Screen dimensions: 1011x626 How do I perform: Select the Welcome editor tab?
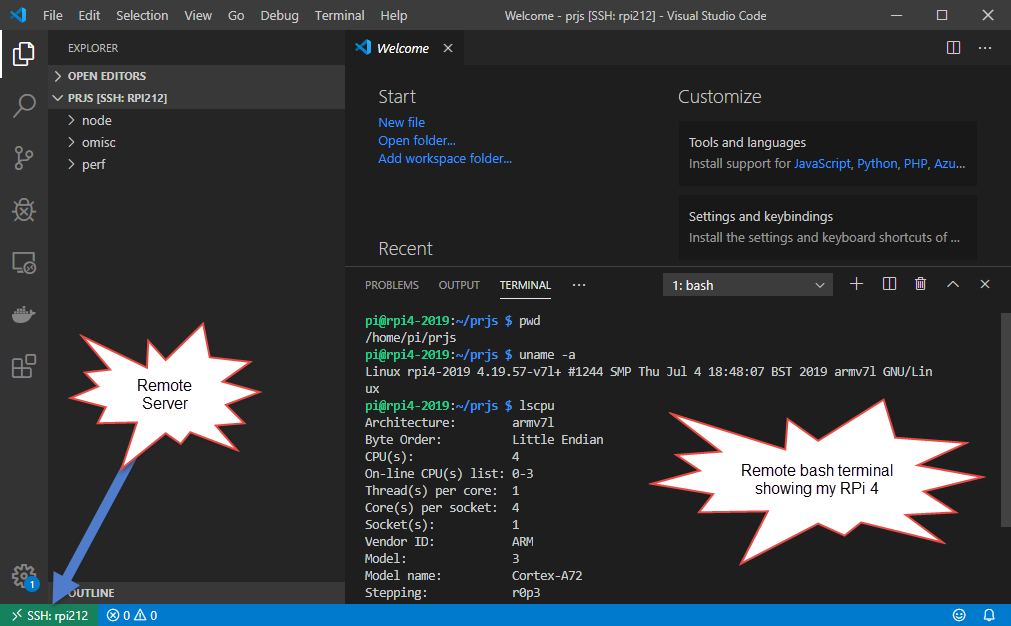point(402,48)
